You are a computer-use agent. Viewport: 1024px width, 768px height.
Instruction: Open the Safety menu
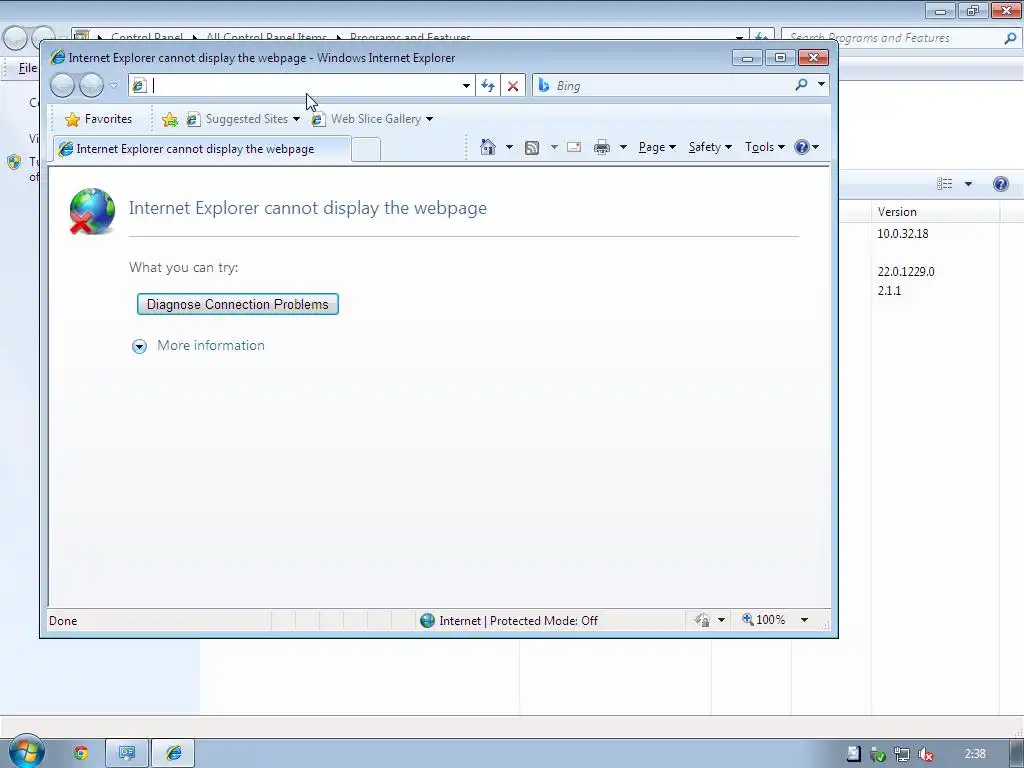click(x=710, y=147)
